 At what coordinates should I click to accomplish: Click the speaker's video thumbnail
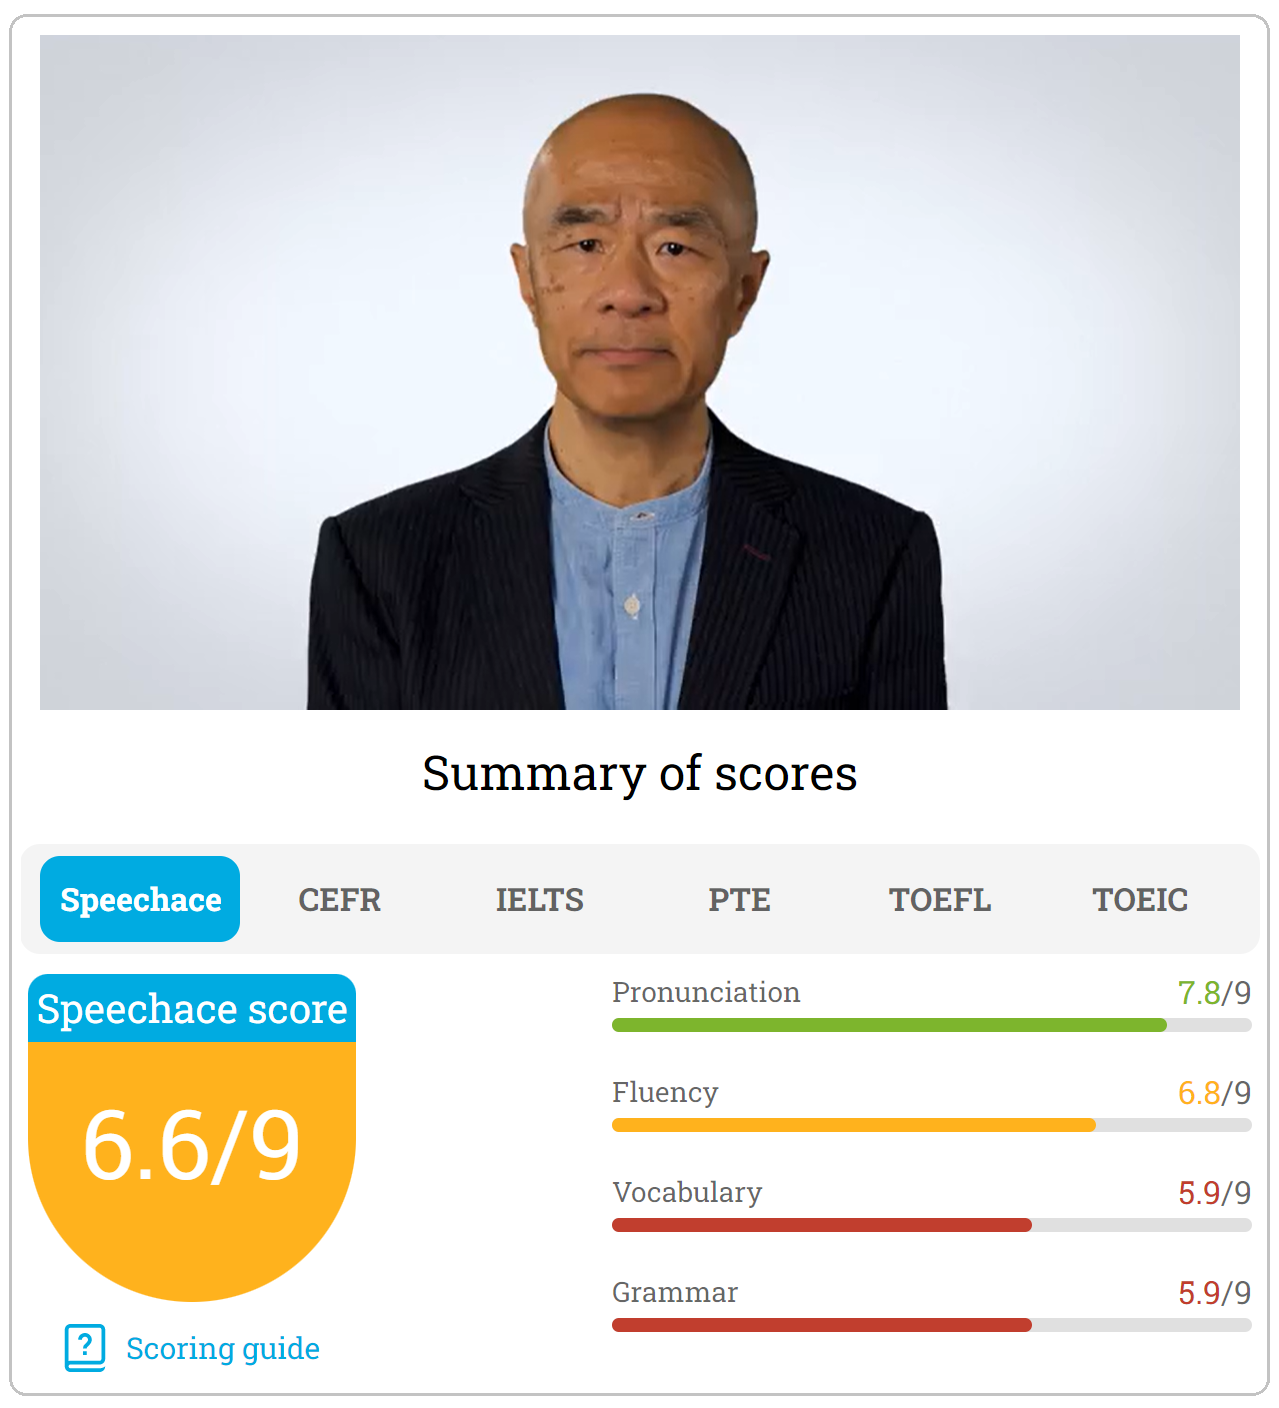click(639, 370)
